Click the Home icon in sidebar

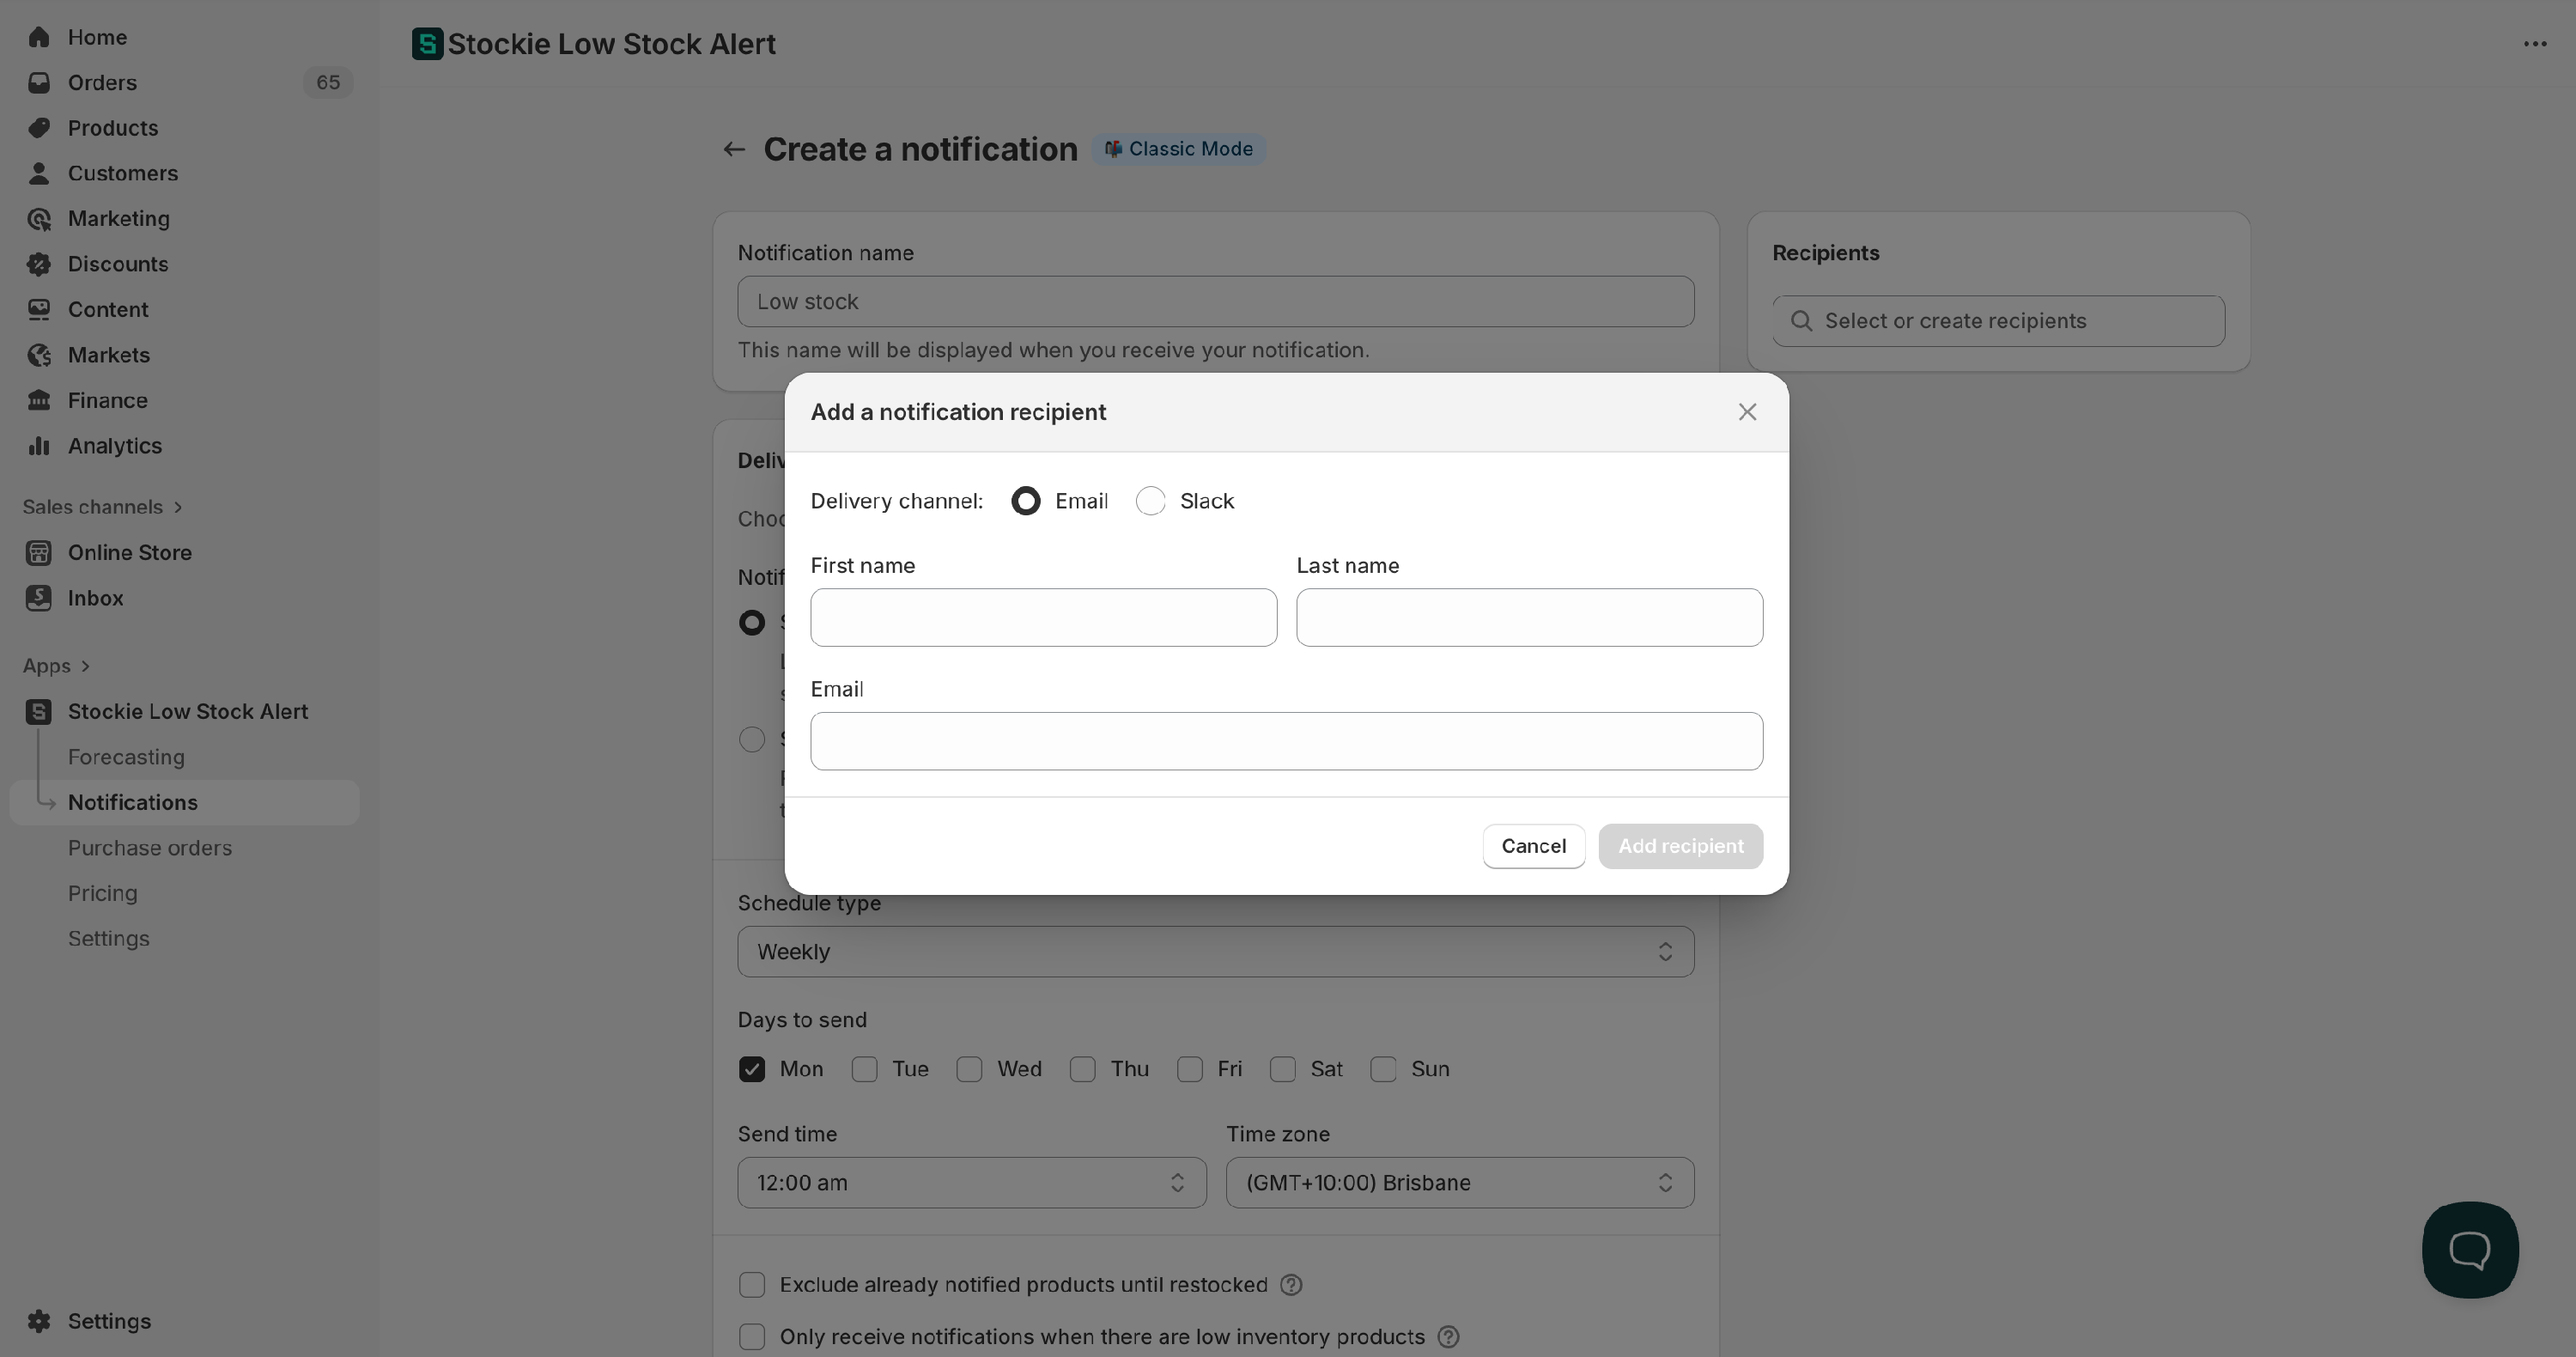pos(39,37)
